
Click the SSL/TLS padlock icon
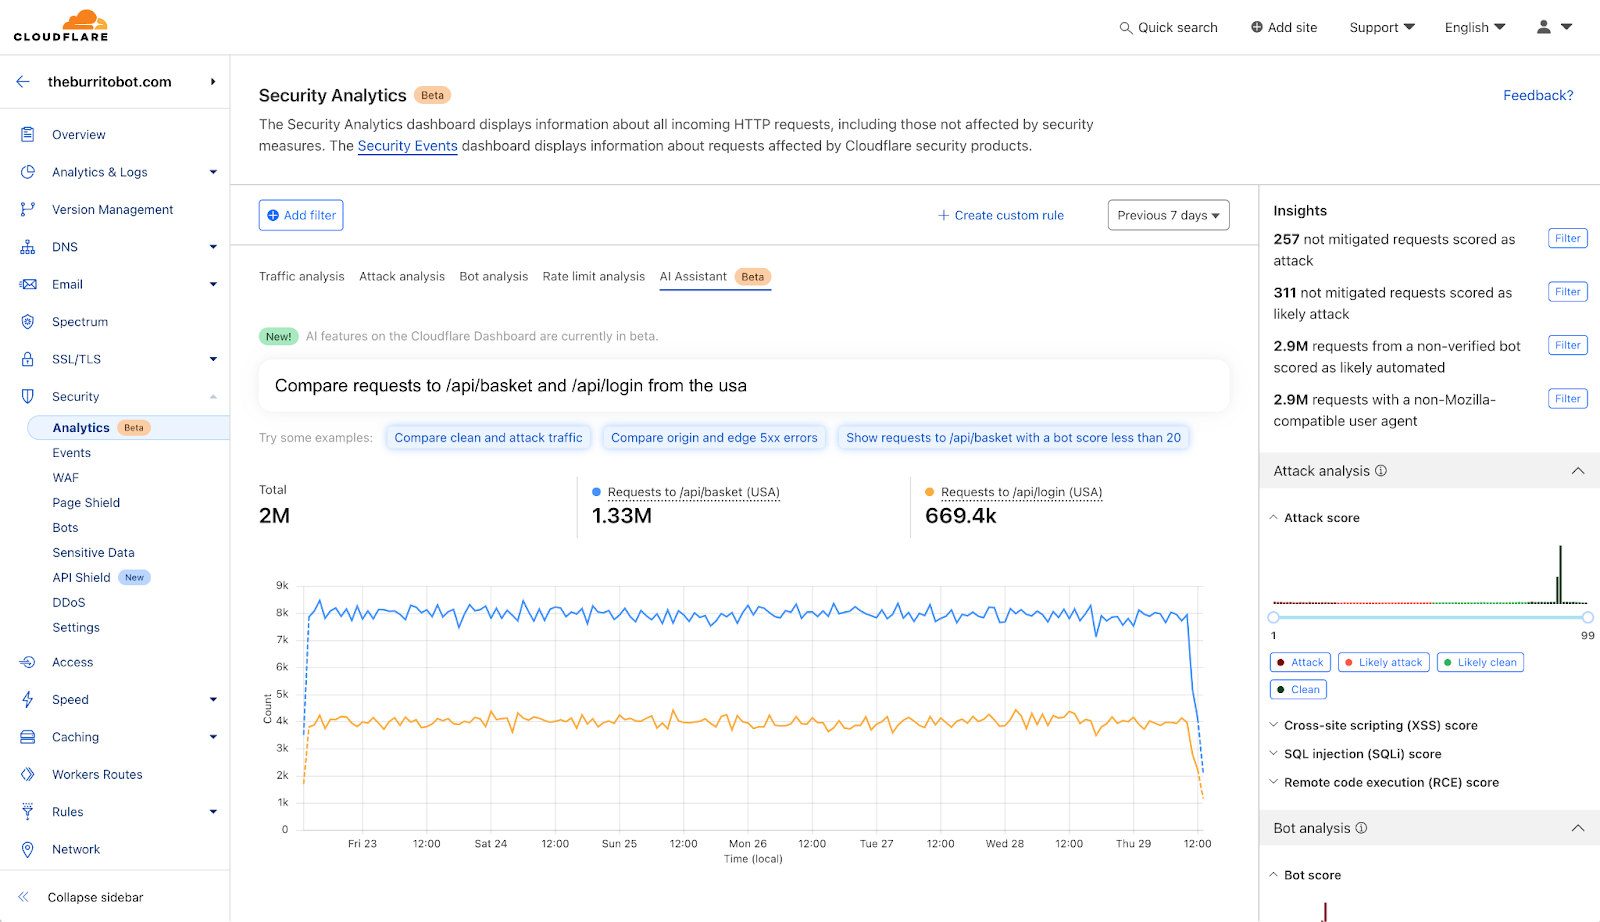click(28, 359)
